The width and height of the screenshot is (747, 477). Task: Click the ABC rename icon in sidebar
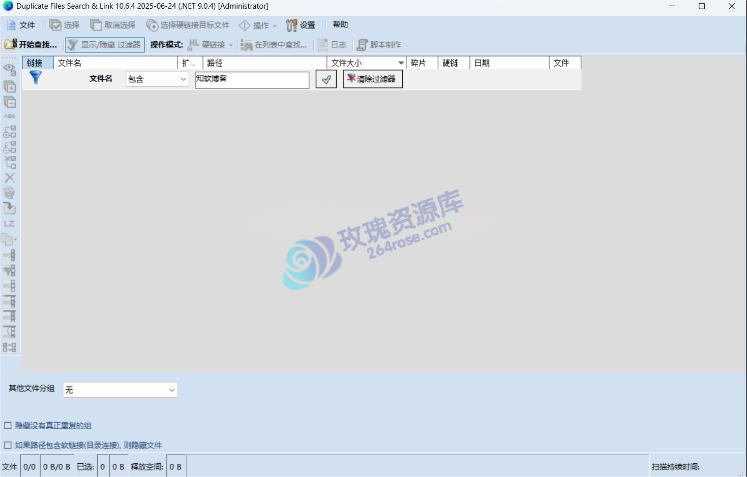click(10, 116)
